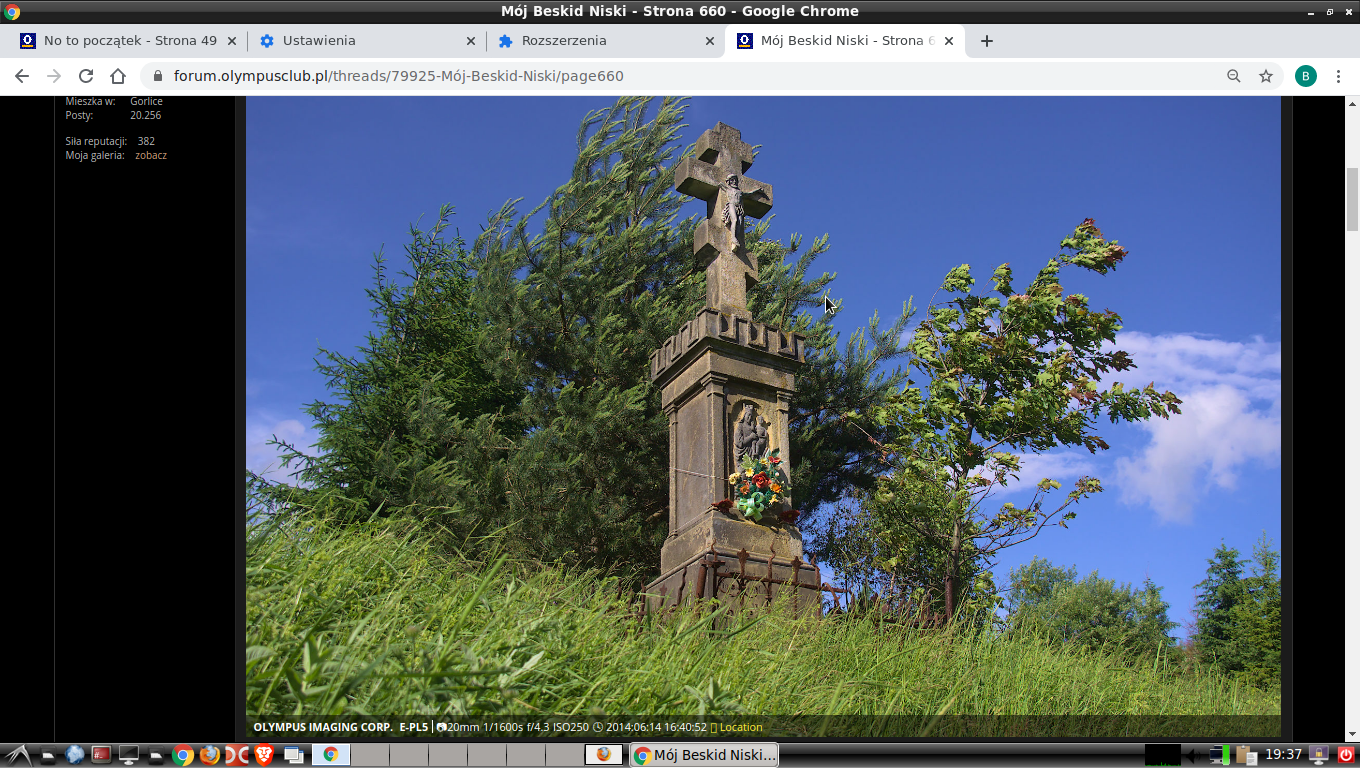
Task: Go to the browser home page
Action: [x=118, y=76]
